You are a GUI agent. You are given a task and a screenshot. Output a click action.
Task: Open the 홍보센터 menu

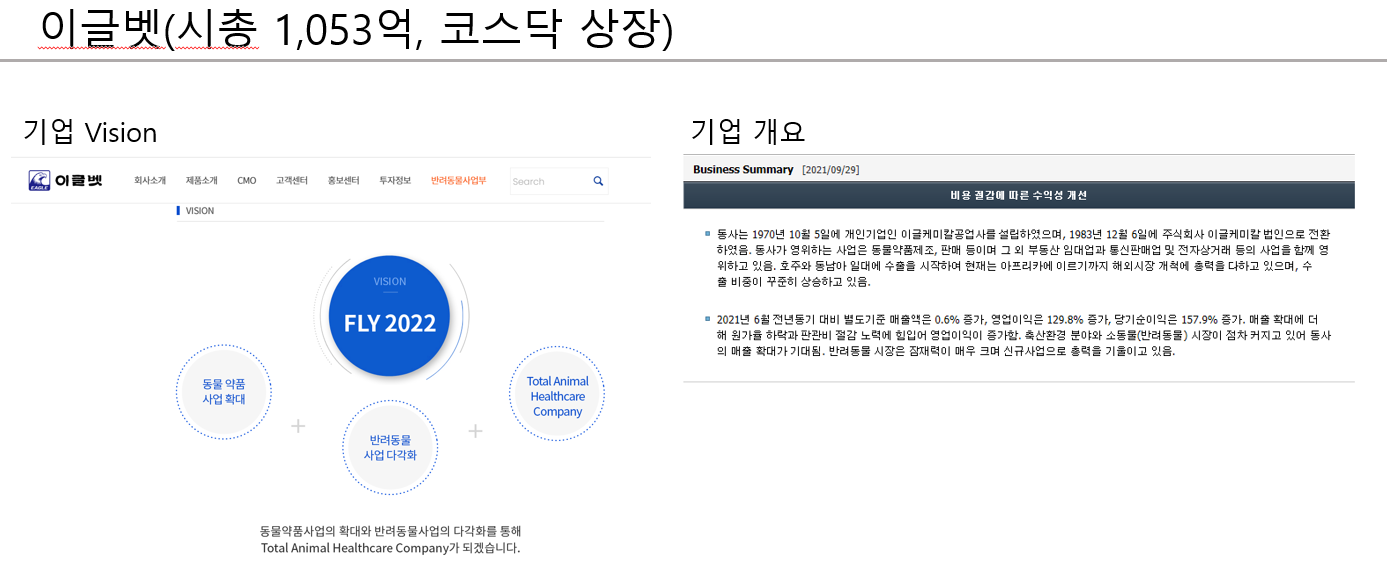[x=343, y=181]
